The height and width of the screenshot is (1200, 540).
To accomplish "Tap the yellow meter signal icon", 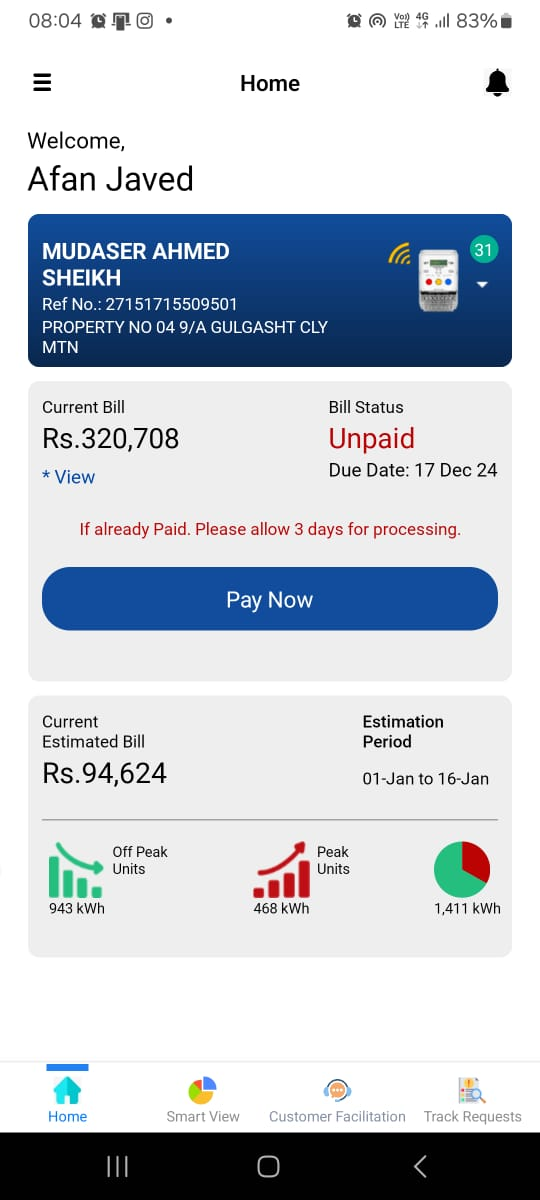I will (399, 254).
